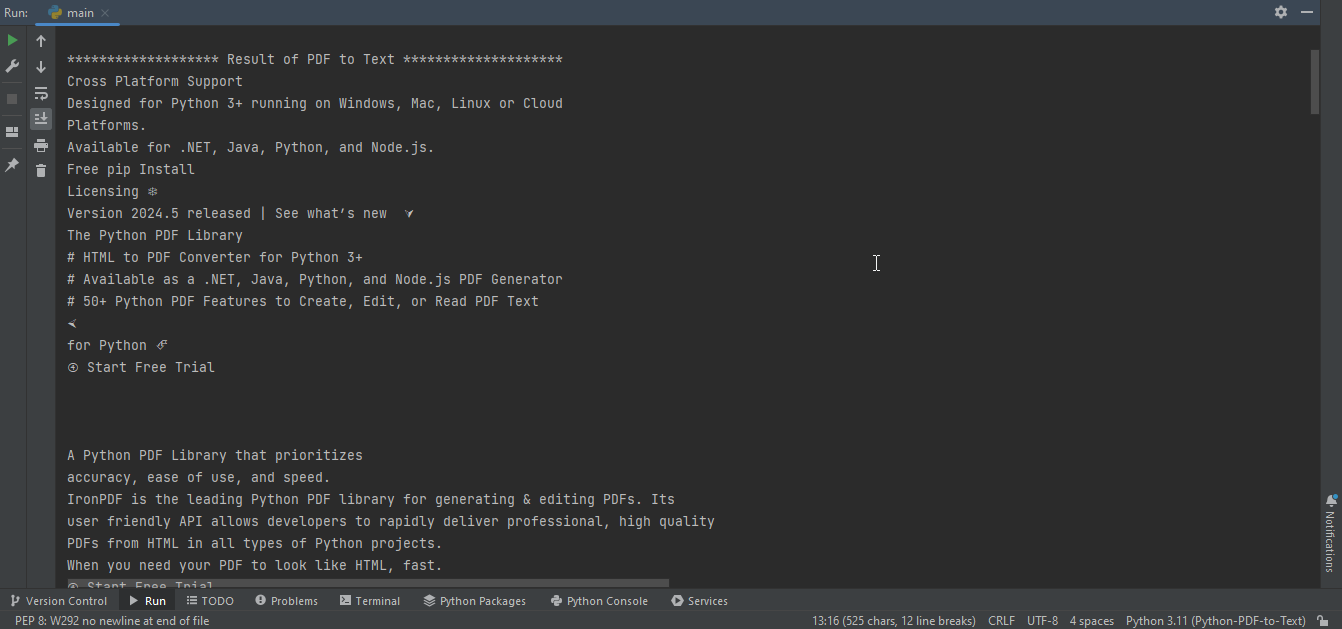Open the Problems tool window
1342x629 pixels.
pyautogui.click(x=286, y=601)
